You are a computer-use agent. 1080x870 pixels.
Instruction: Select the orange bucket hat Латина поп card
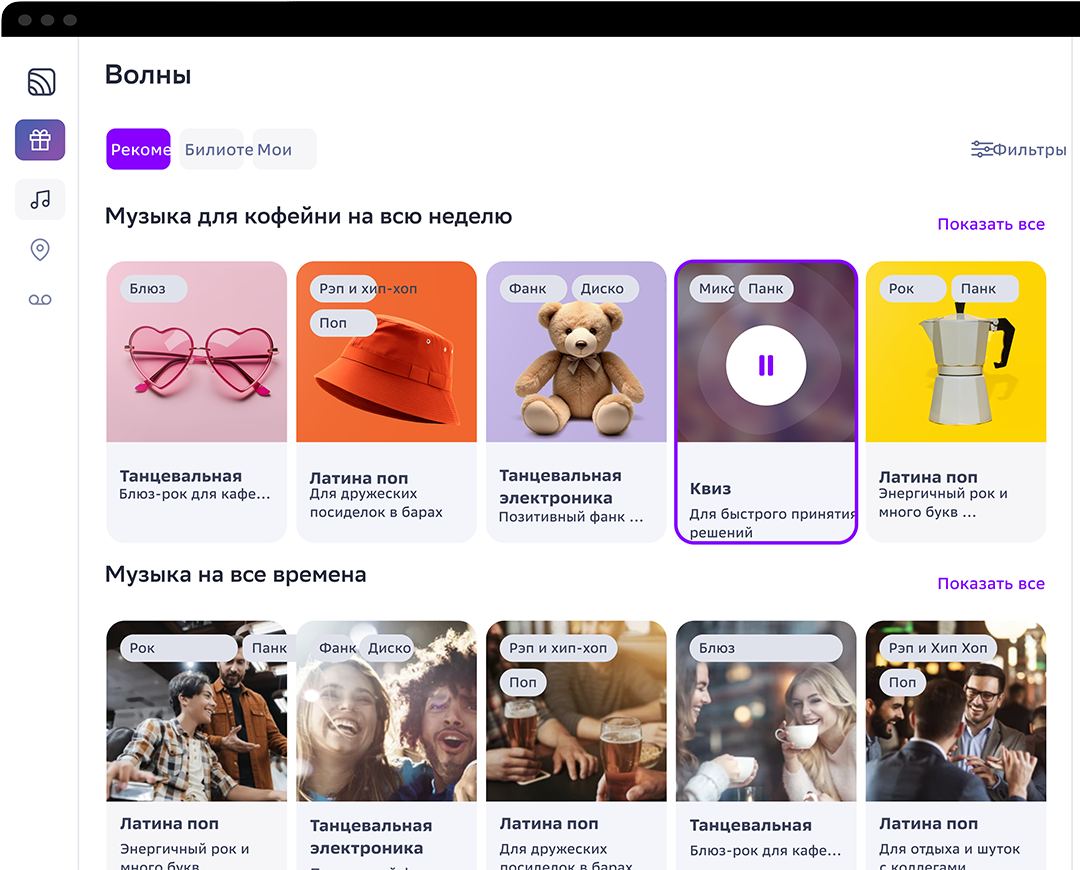click(x=386, y=402)
